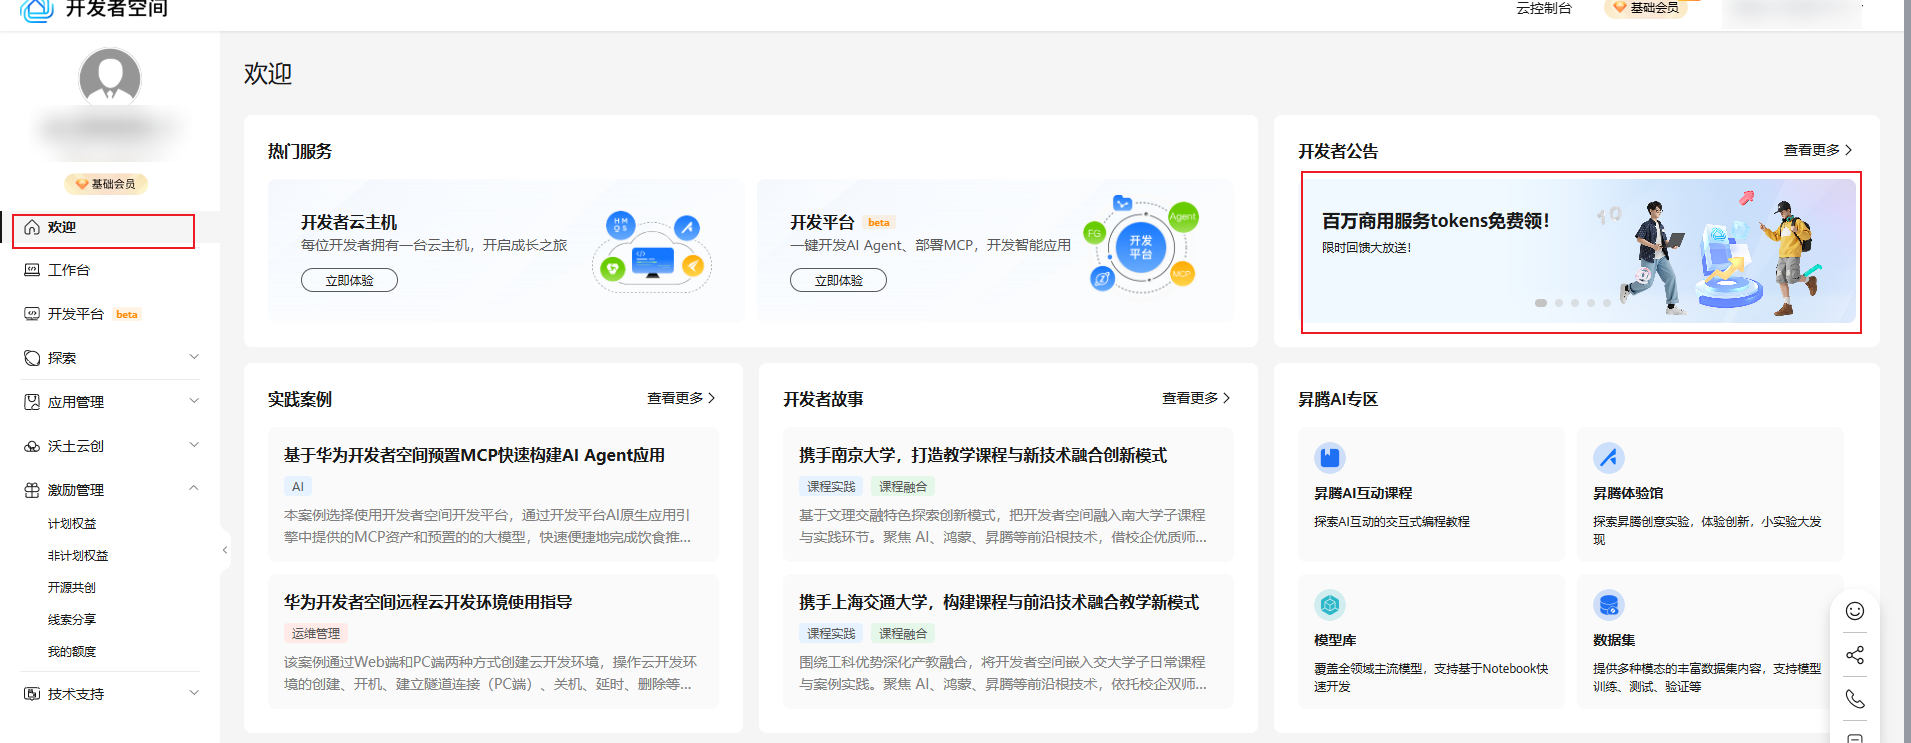
Task: Click the 沃土云创 sidebar icon
Action: point(32,446)
